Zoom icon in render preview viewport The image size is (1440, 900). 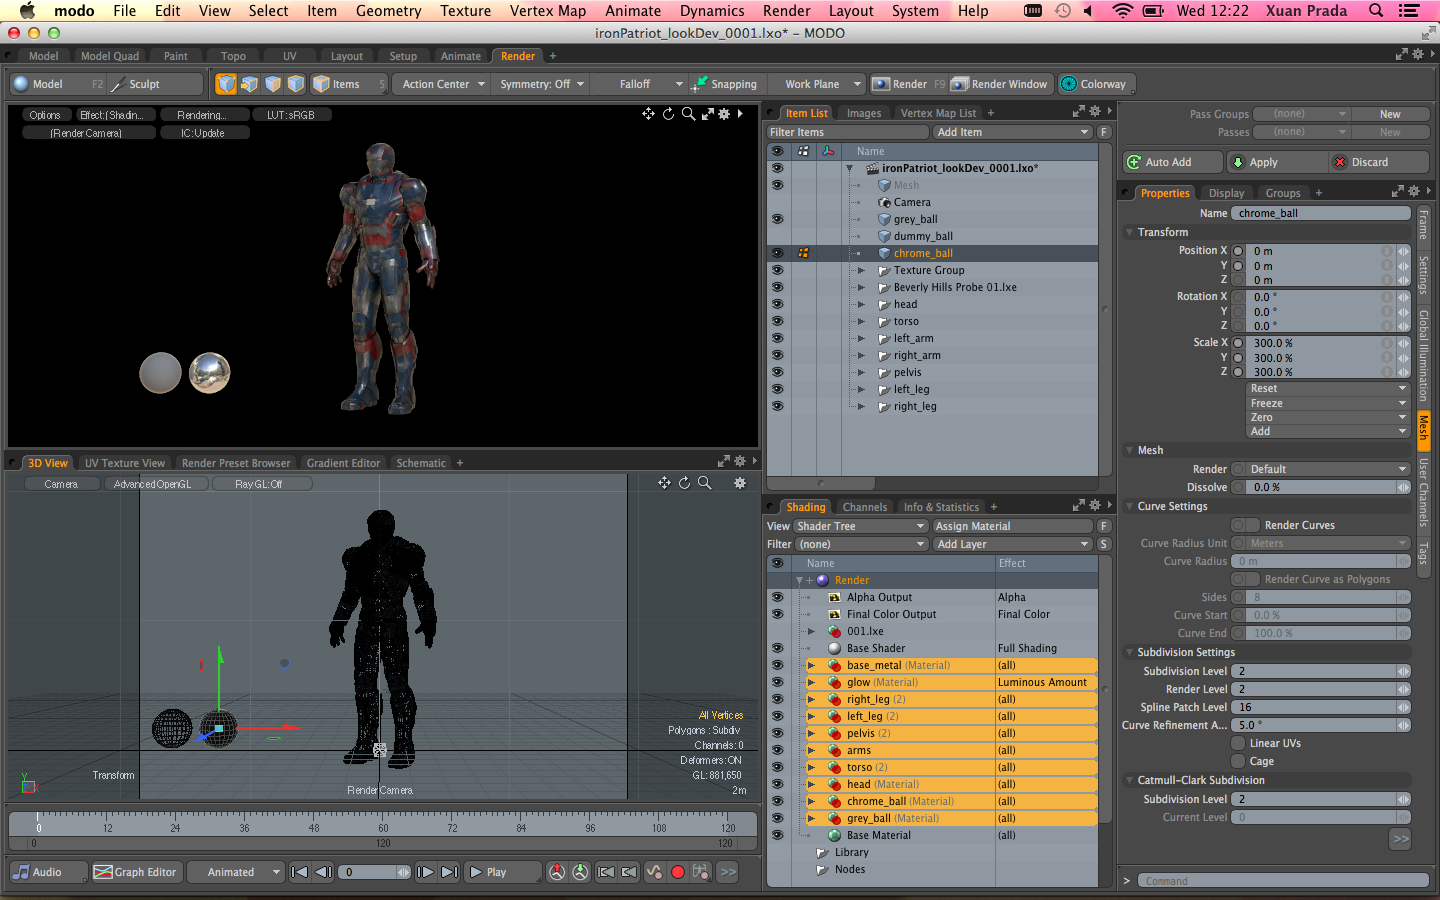688,114
